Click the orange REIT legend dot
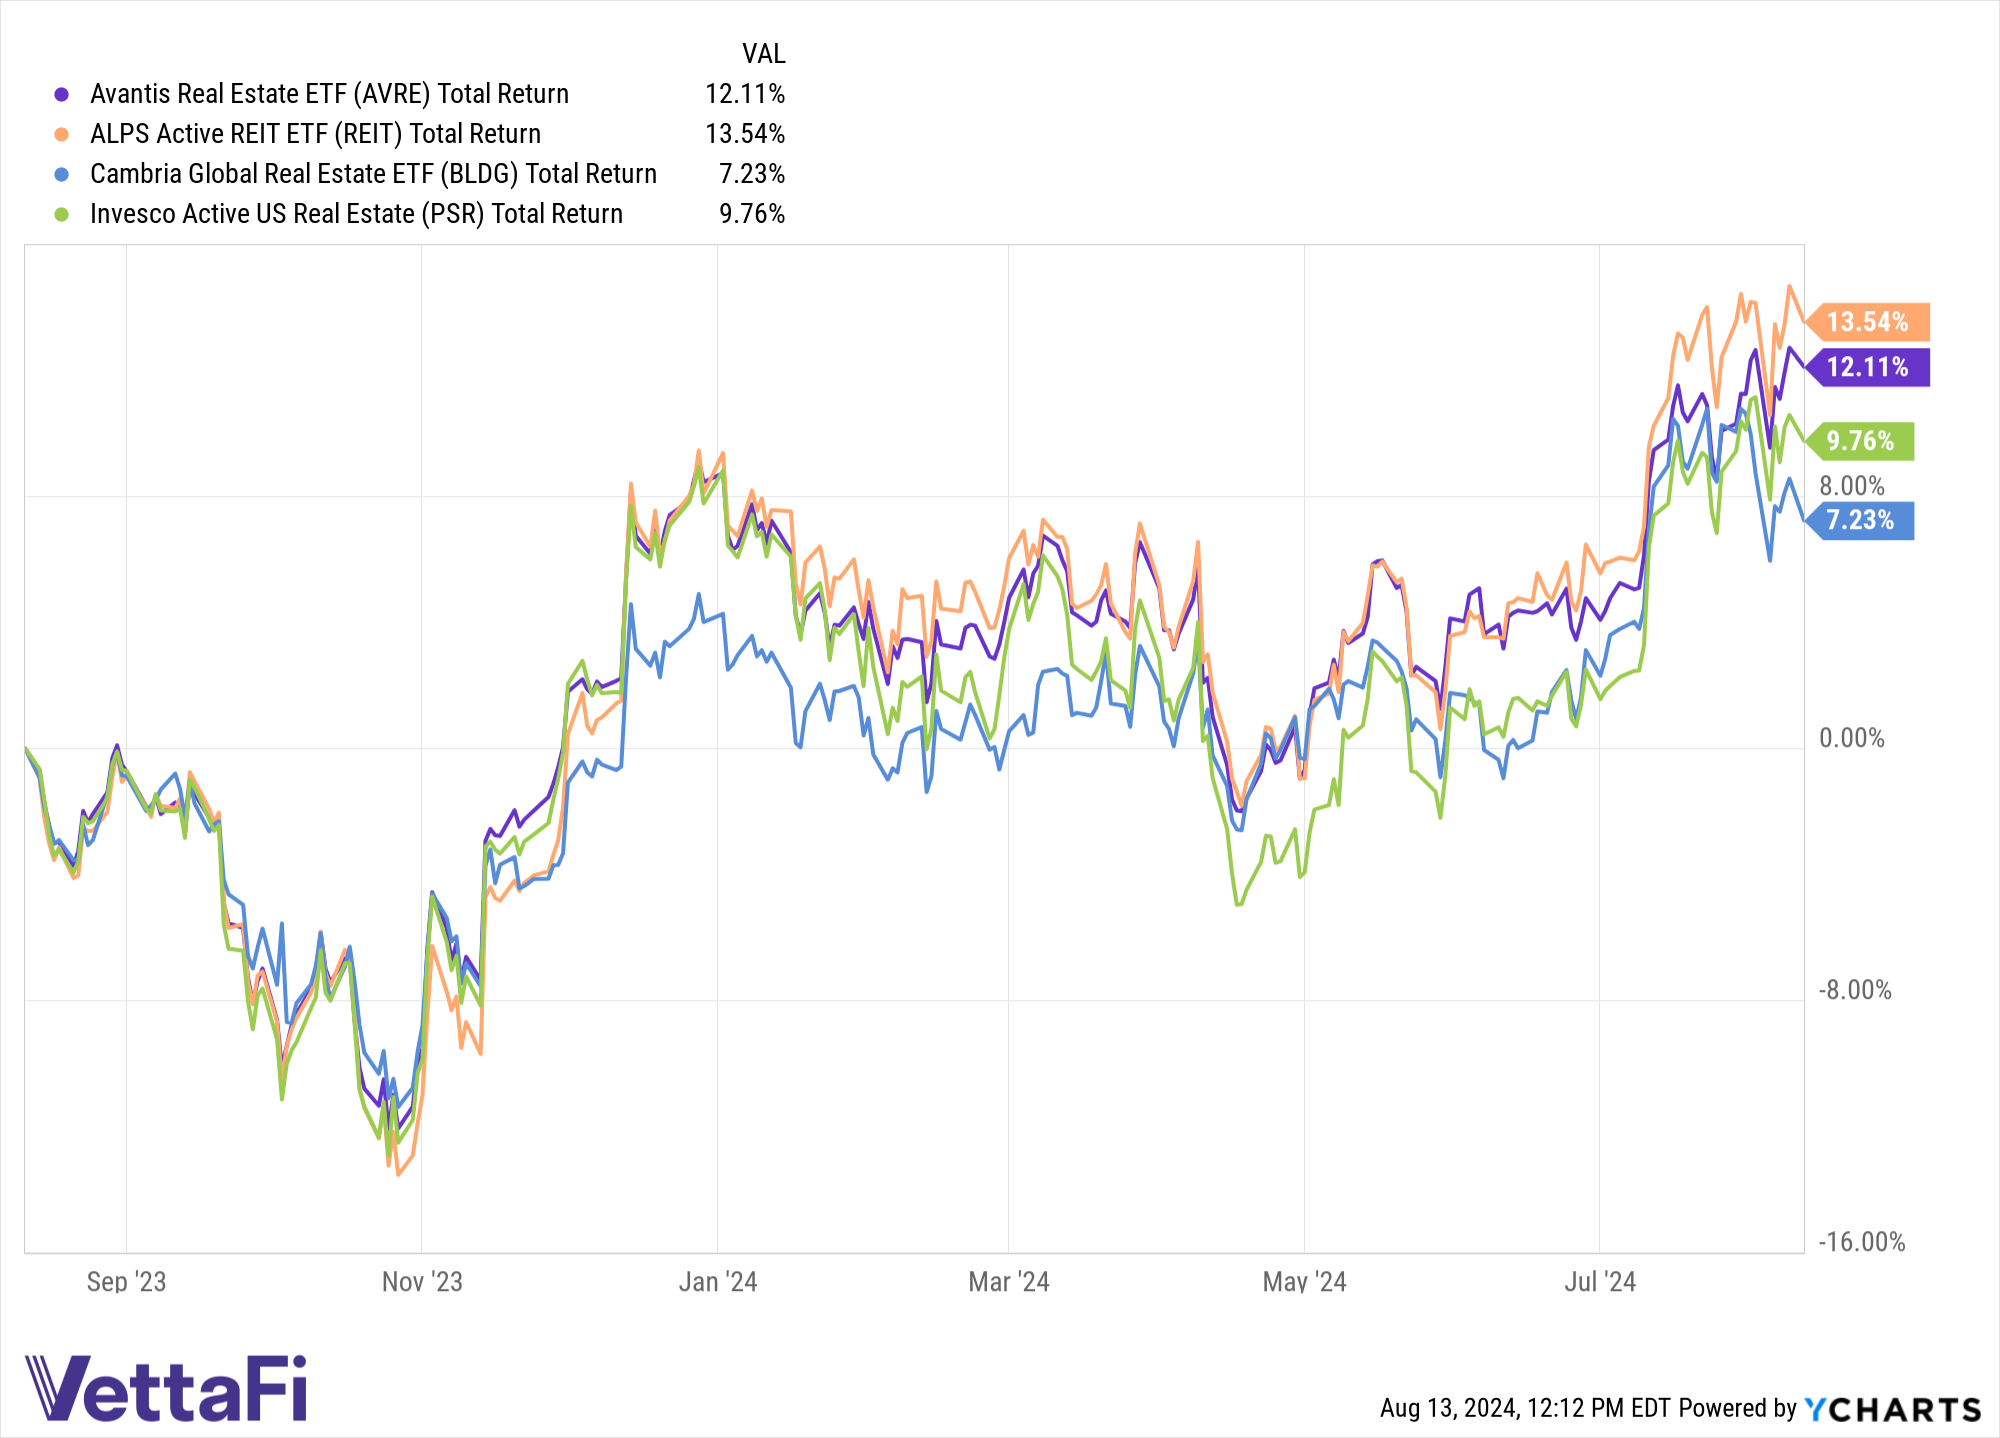Screen dimensions: 2000x1438 62,134
